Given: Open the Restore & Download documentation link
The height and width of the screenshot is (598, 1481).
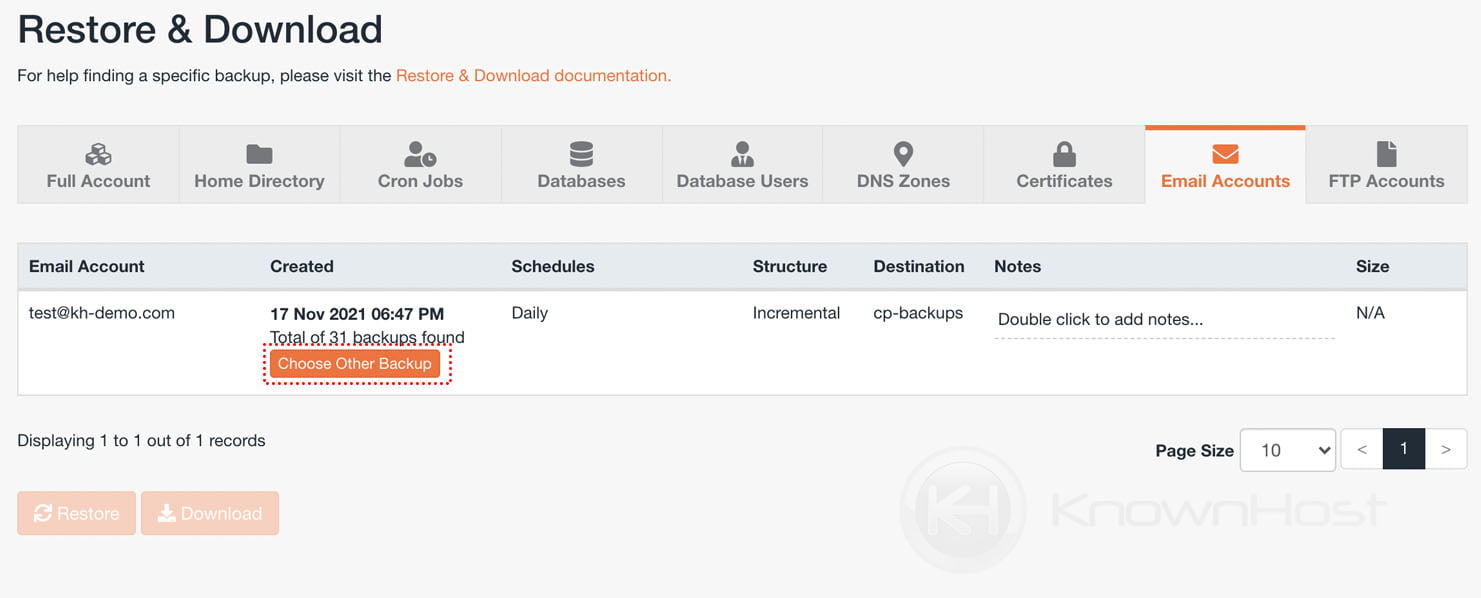Looking at the screenshot, I should [x=533, y=75].
